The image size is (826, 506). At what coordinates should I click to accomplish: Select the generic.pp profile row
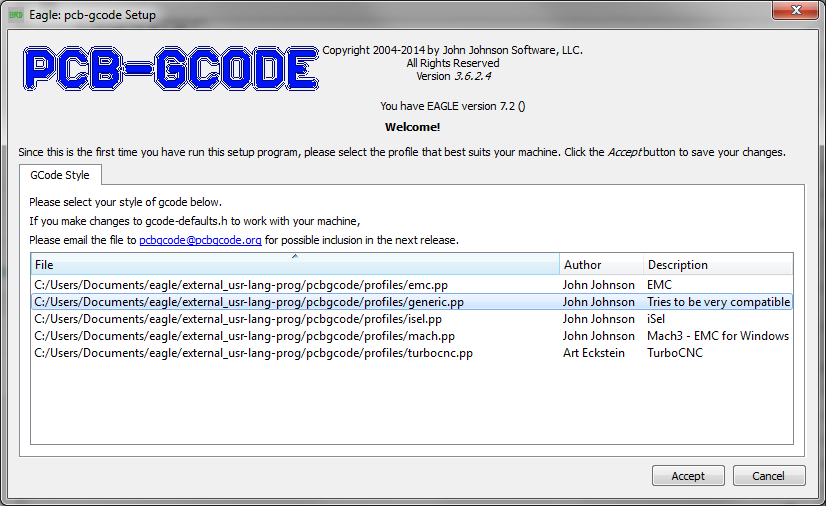[411, 302]
